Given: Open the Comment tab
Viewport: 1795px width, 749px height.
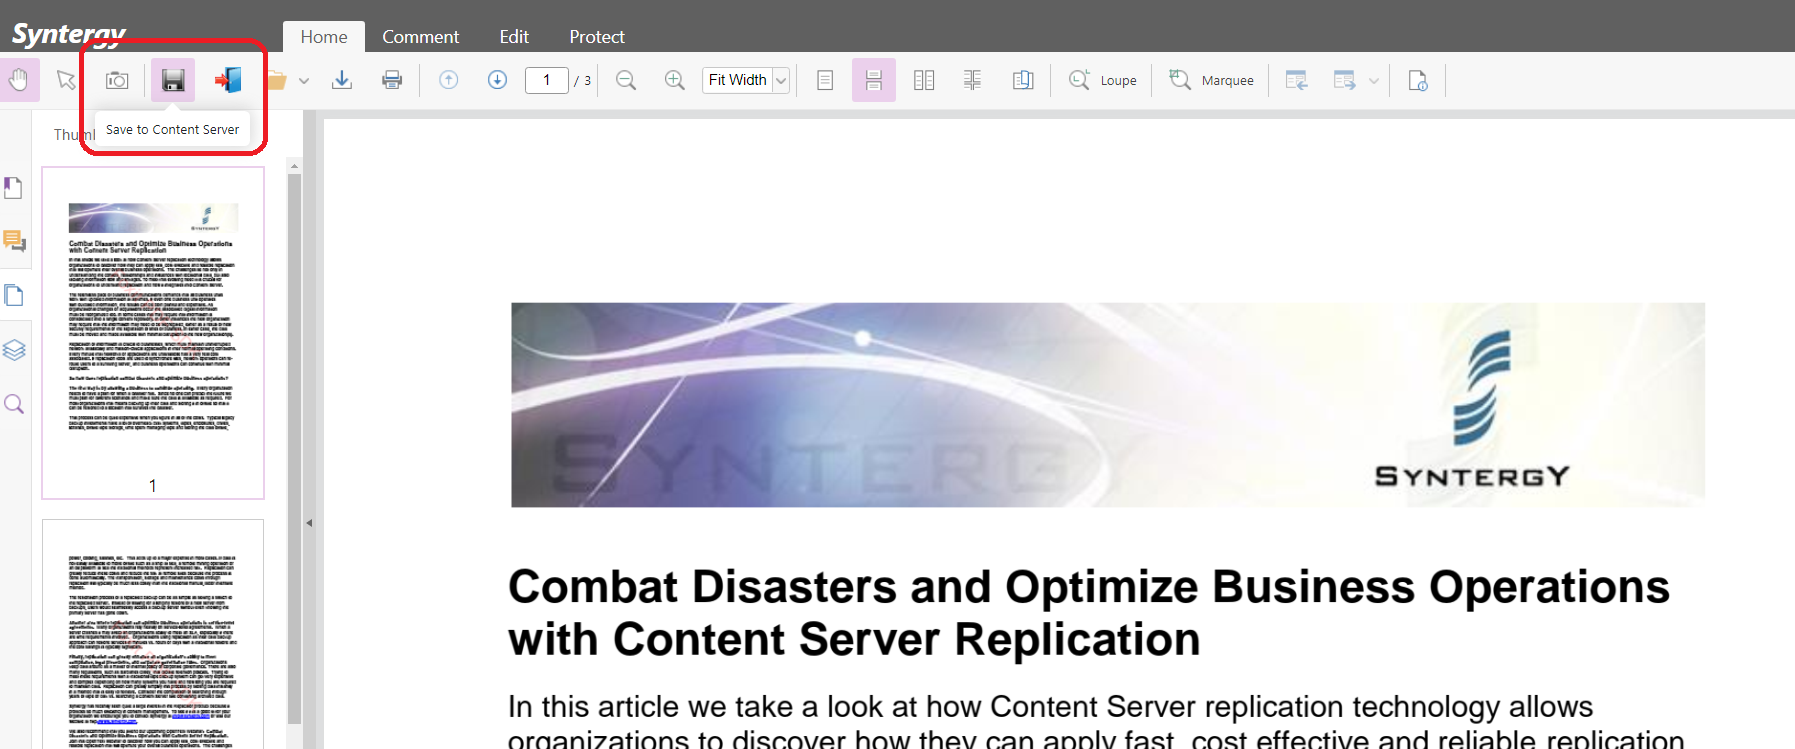Looking at the screenshot, I should [420, 37].
